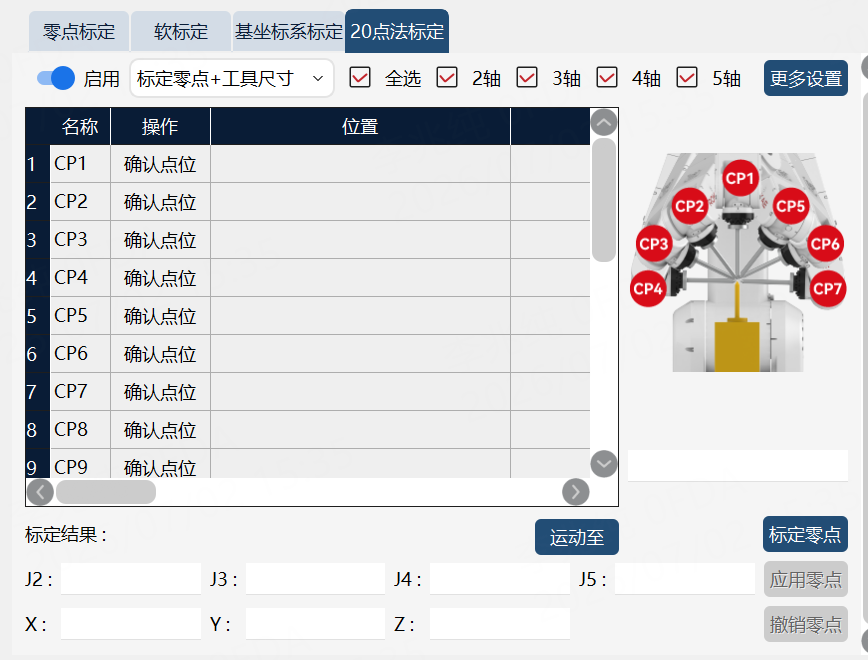The height and width of the screenshot is (660, 868).
Task: Toggle the 启用 enable switch
Action: click(56, 78)
